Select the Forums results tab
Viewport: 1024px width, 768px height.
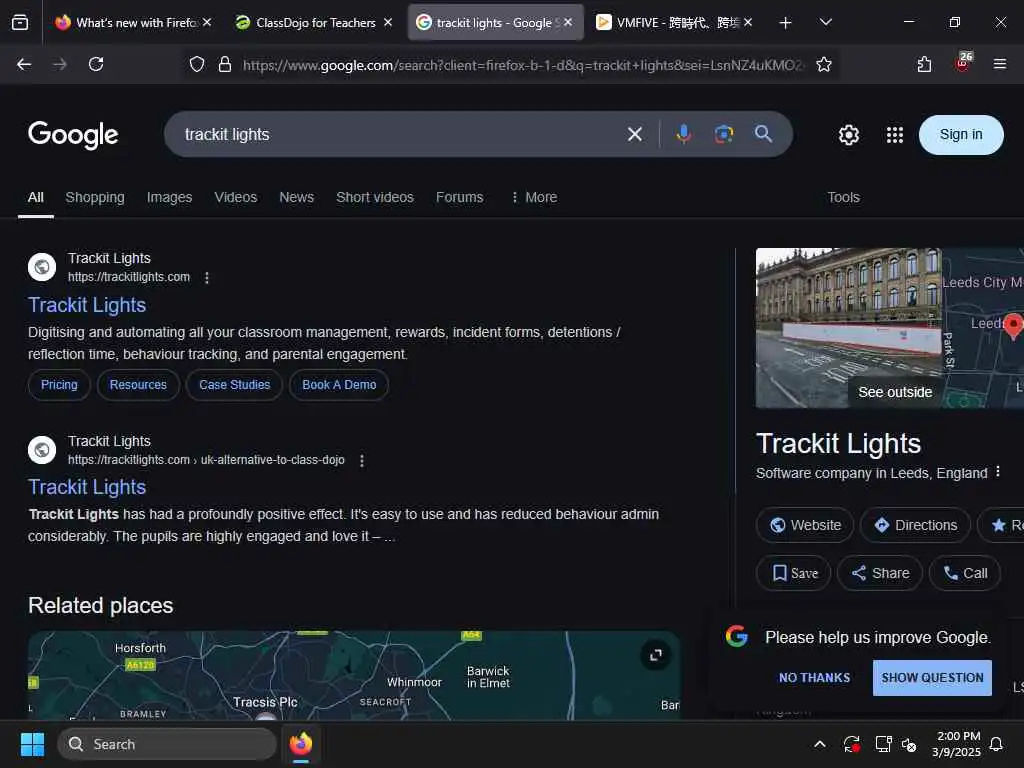(460, 197)
